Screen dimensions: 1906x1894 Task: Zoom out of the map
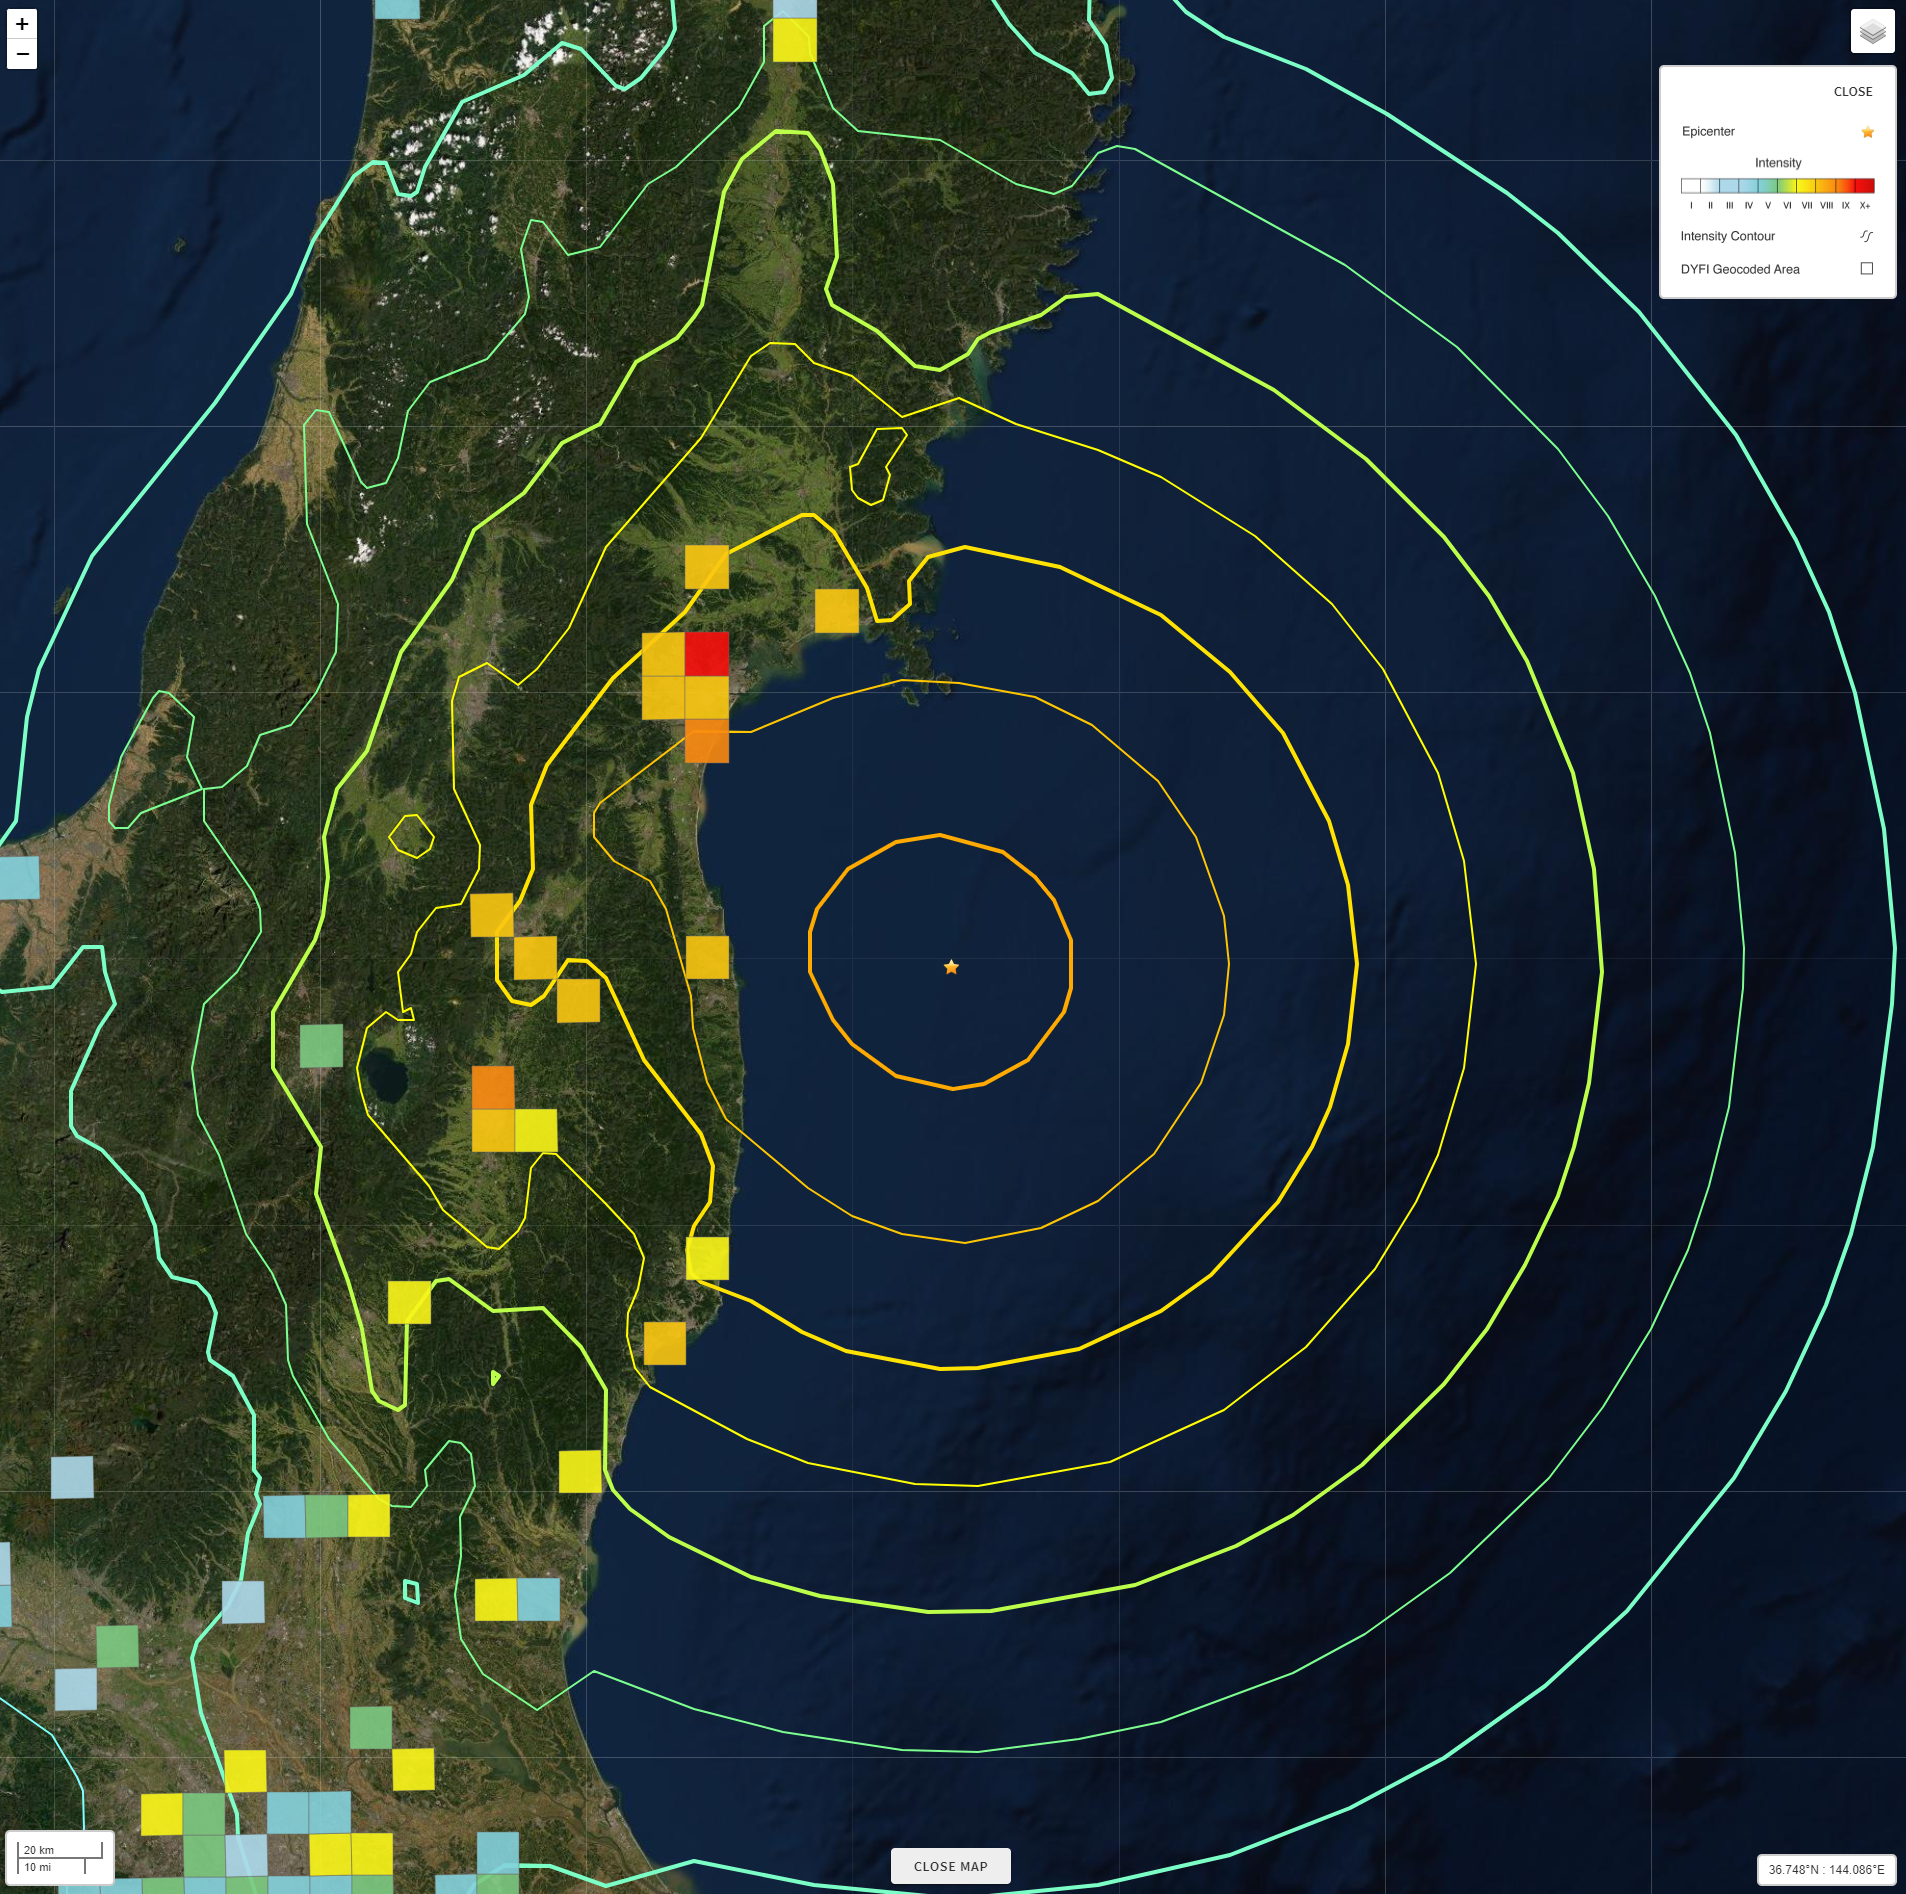click(x=22, y=54)
